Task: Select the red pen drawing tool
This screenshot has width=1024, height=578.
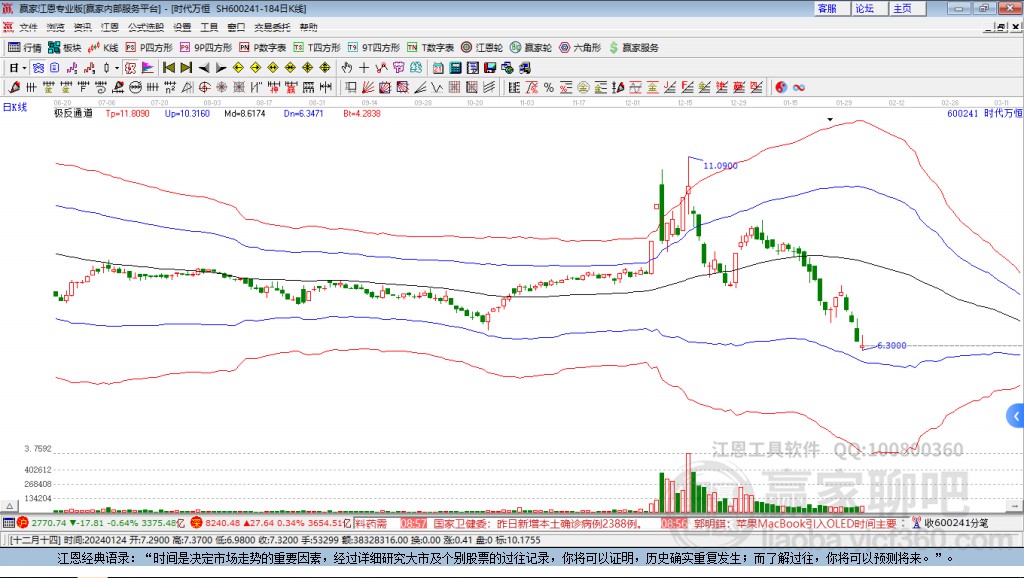Action: (x=14, y=88)
